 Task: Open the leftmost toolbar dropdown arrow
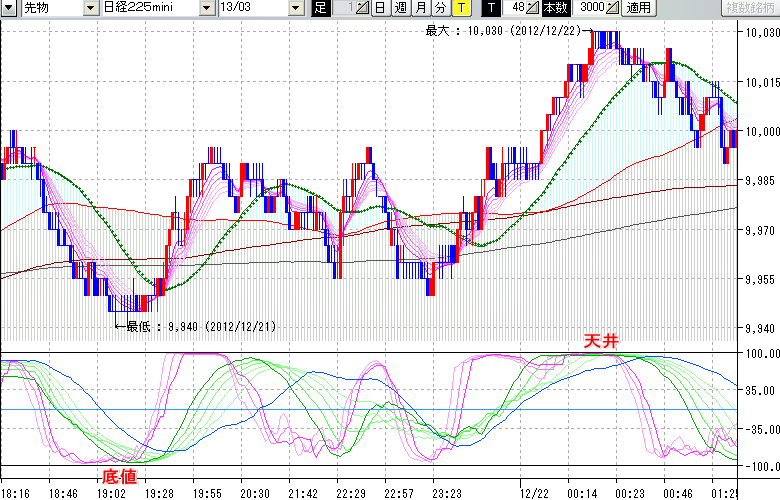(x=8, y=8)
